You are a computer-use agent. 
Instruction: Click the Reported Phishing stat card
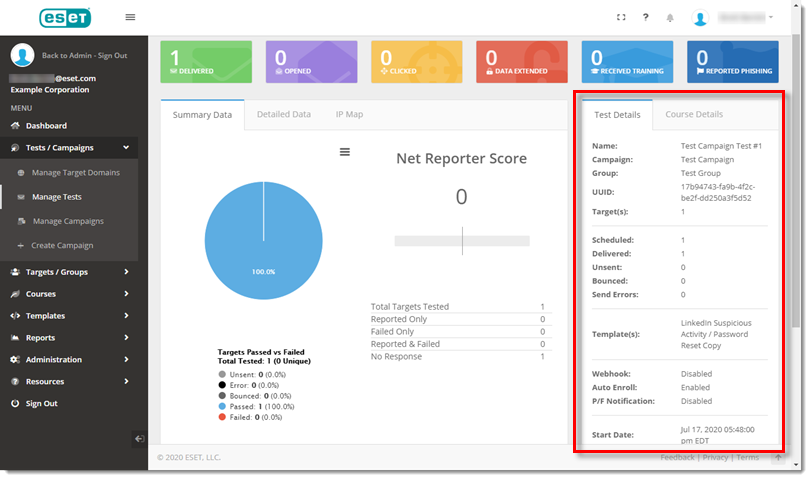point(733,62)
